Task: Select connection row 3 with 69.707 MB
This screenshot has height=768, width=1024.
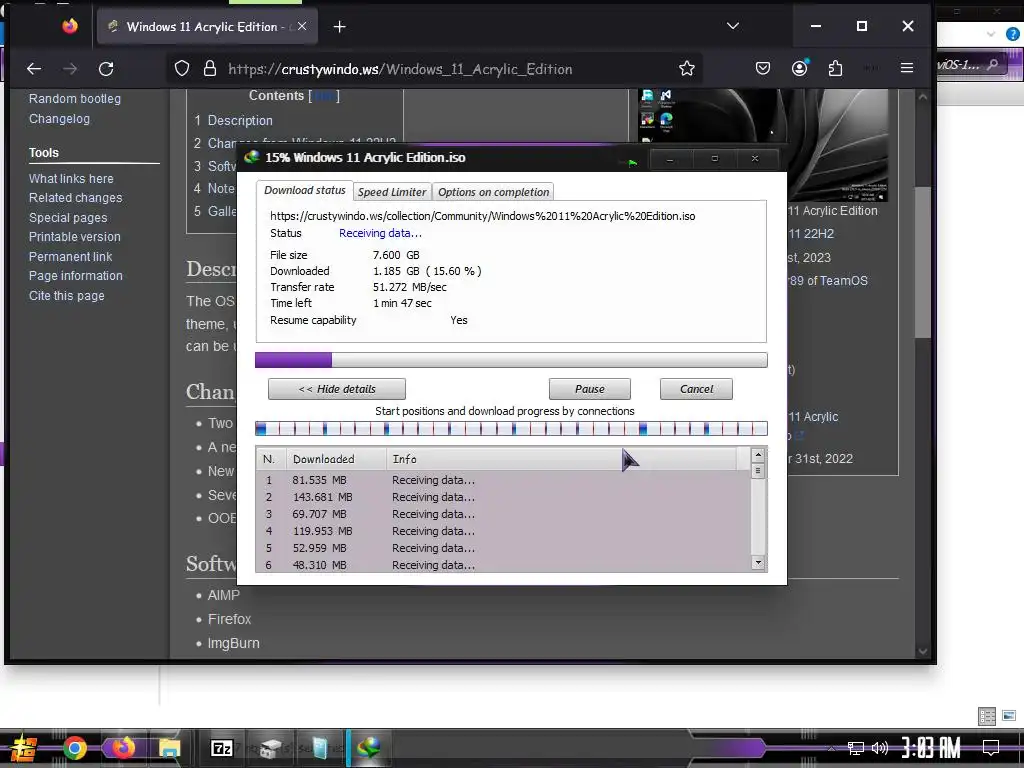Action: coord(504,514)
